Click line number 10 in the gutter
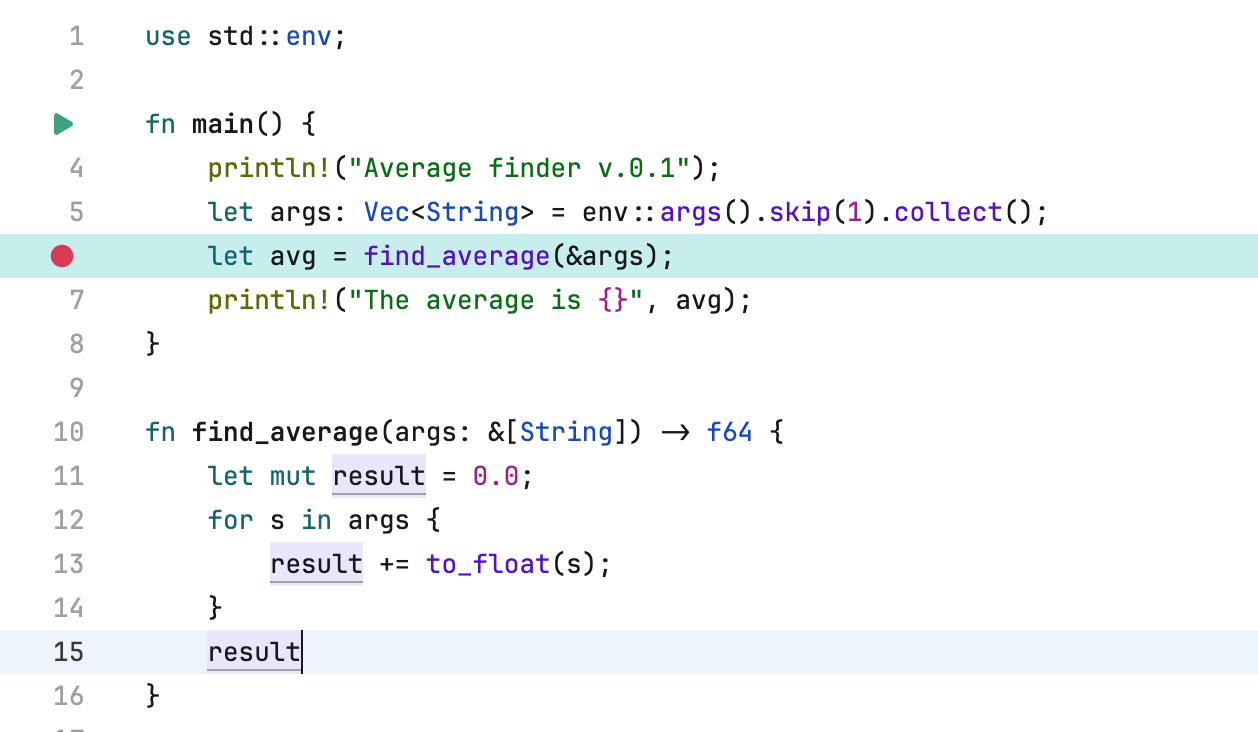1258x732 pixels. tap(68, 432)
